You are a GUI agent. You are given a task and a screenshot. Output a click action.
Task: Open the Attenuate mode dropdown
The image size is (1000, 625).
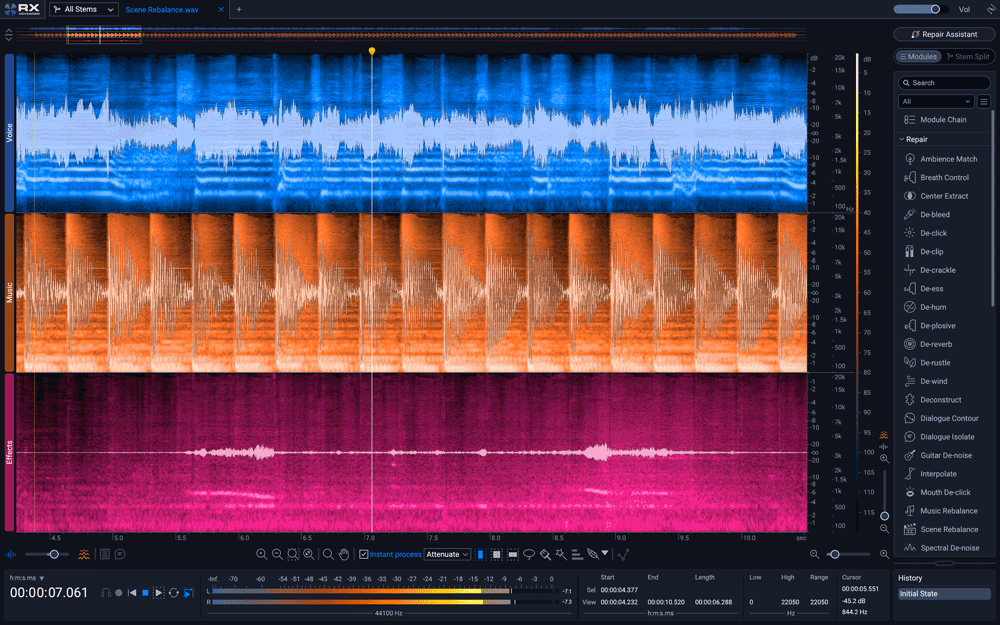click(447, 554)
